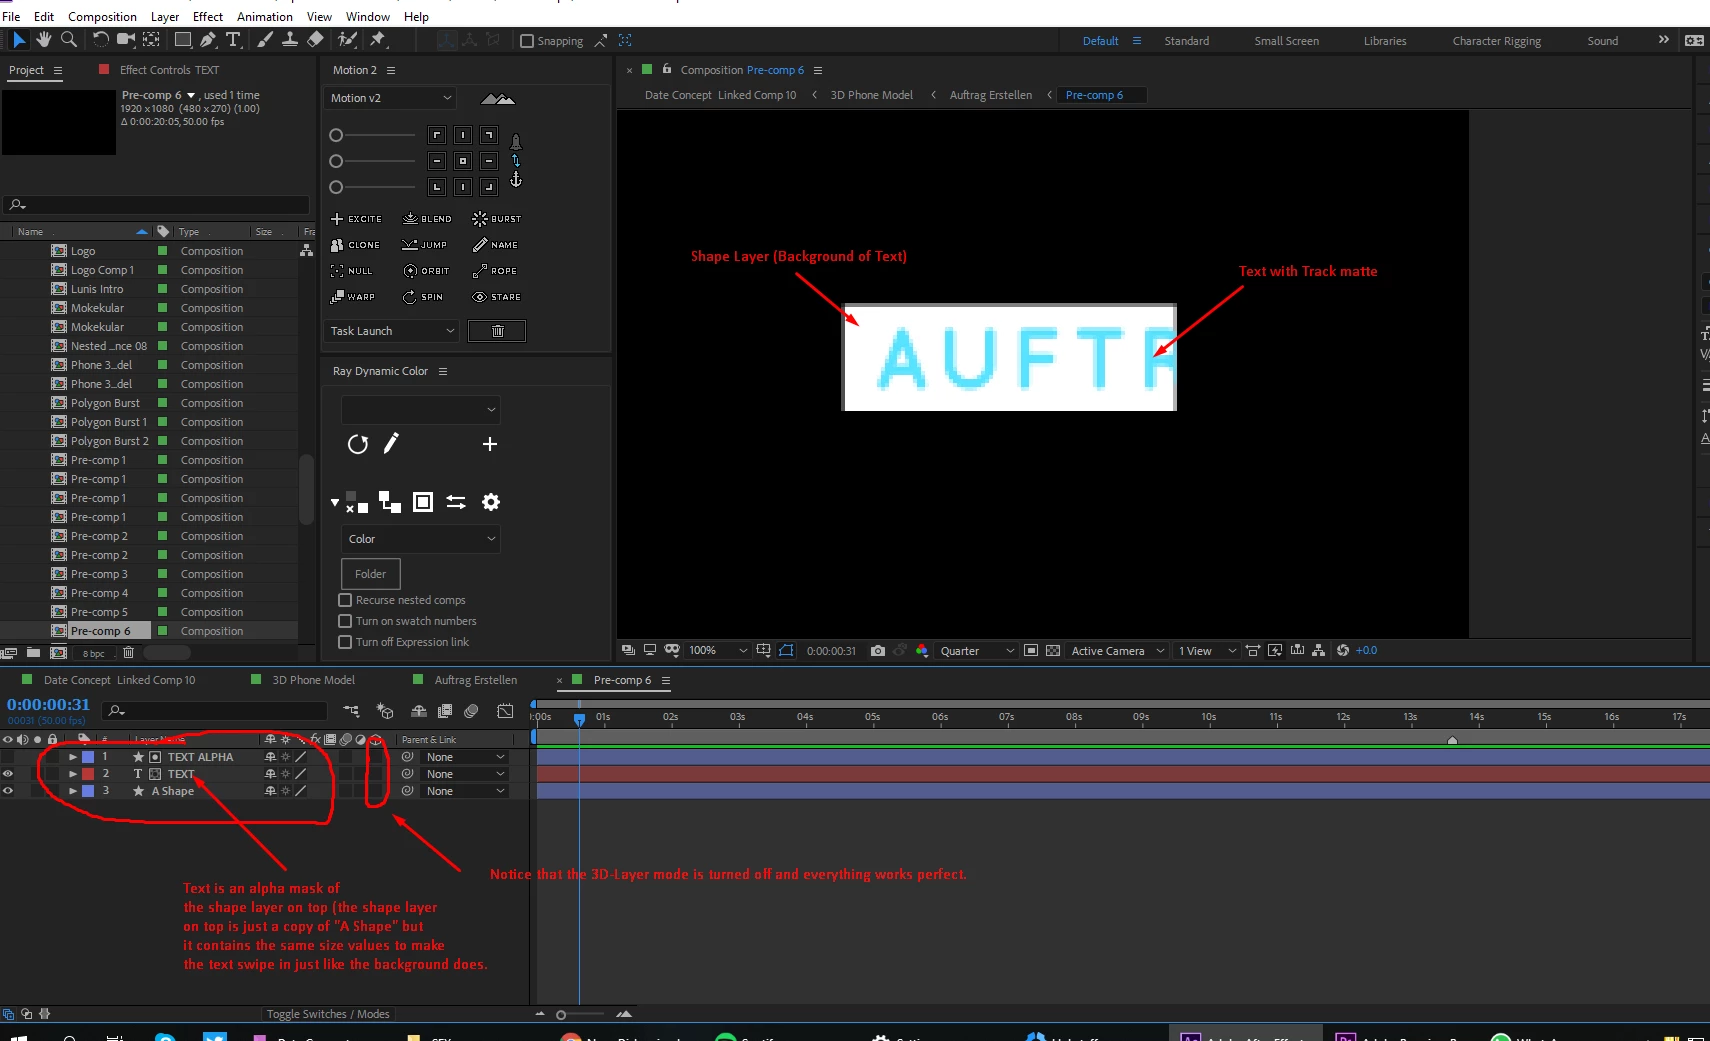Switch to the Libraries workspace

coord(1384,41)
